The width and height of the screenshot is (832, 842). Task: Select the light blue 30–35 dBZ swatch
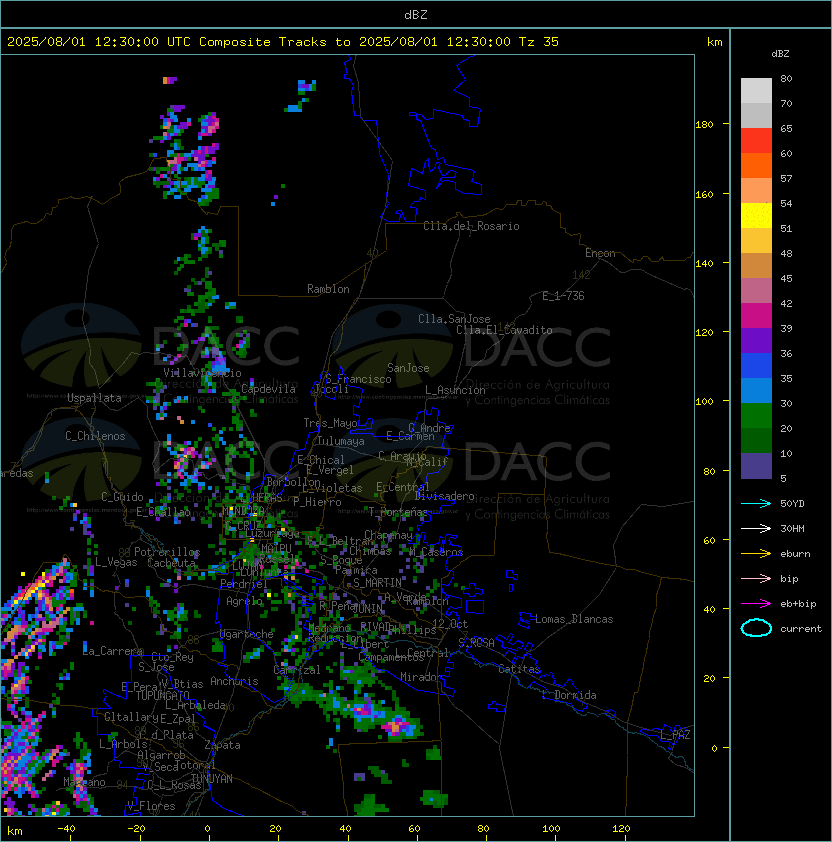point(756,390)
